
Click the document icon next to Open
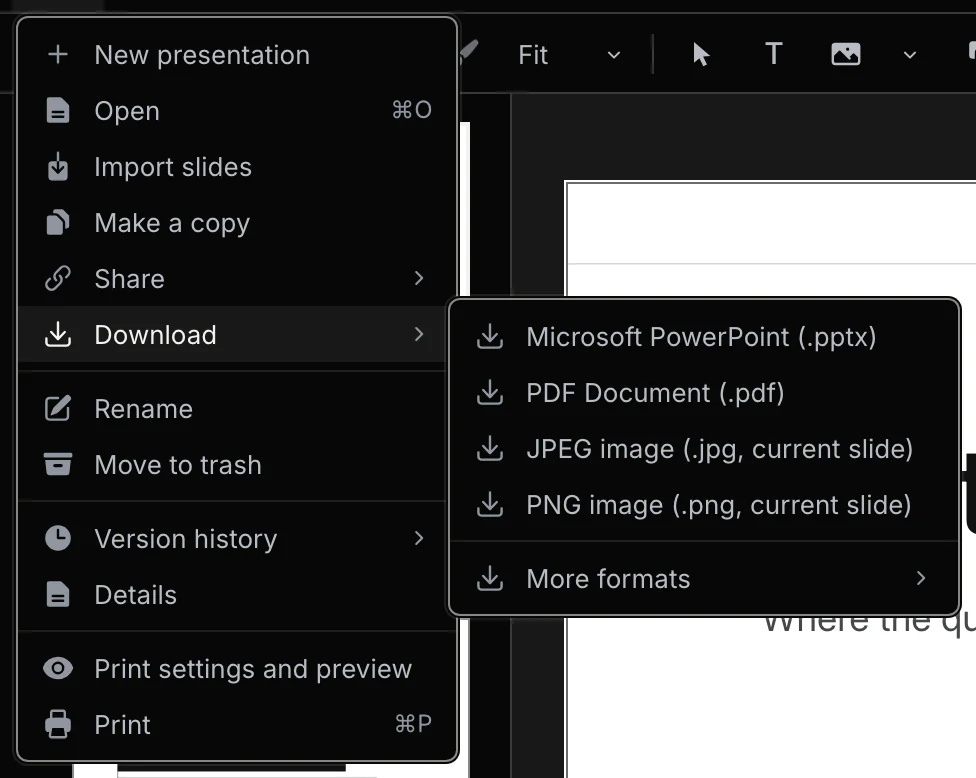click(58, 111)
